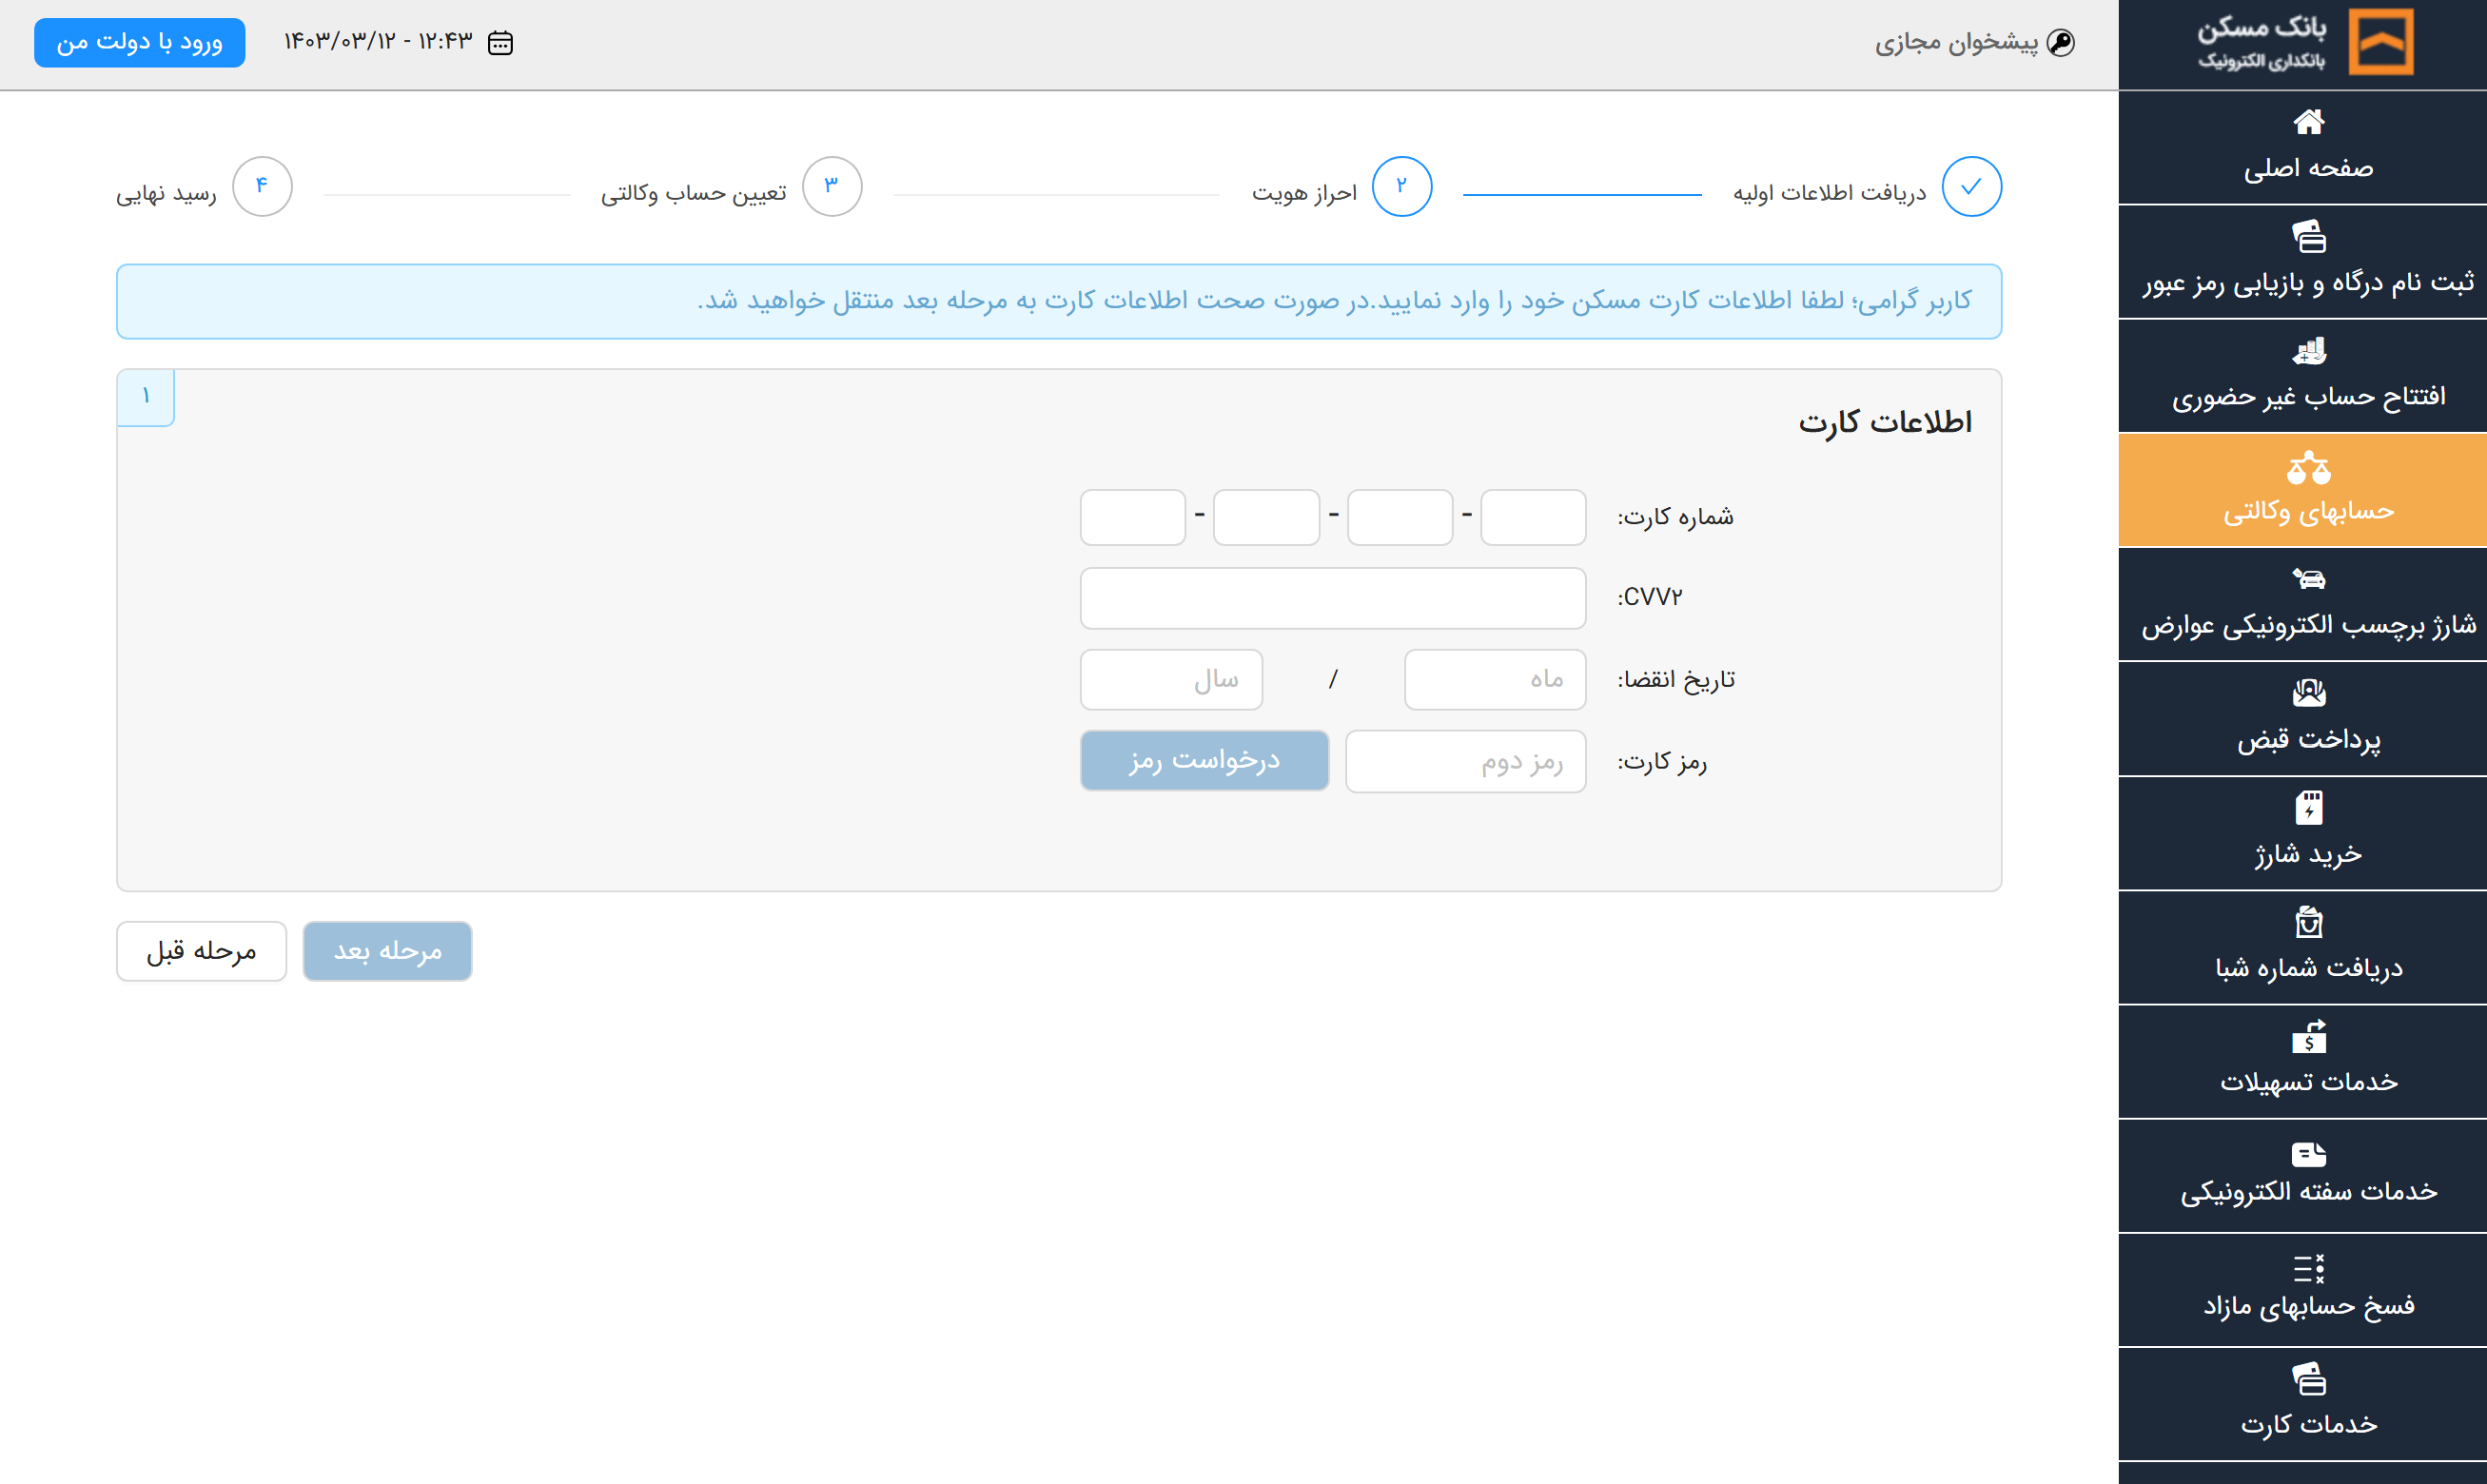Click the non-attendance account opening icon

pos(2308,351)
